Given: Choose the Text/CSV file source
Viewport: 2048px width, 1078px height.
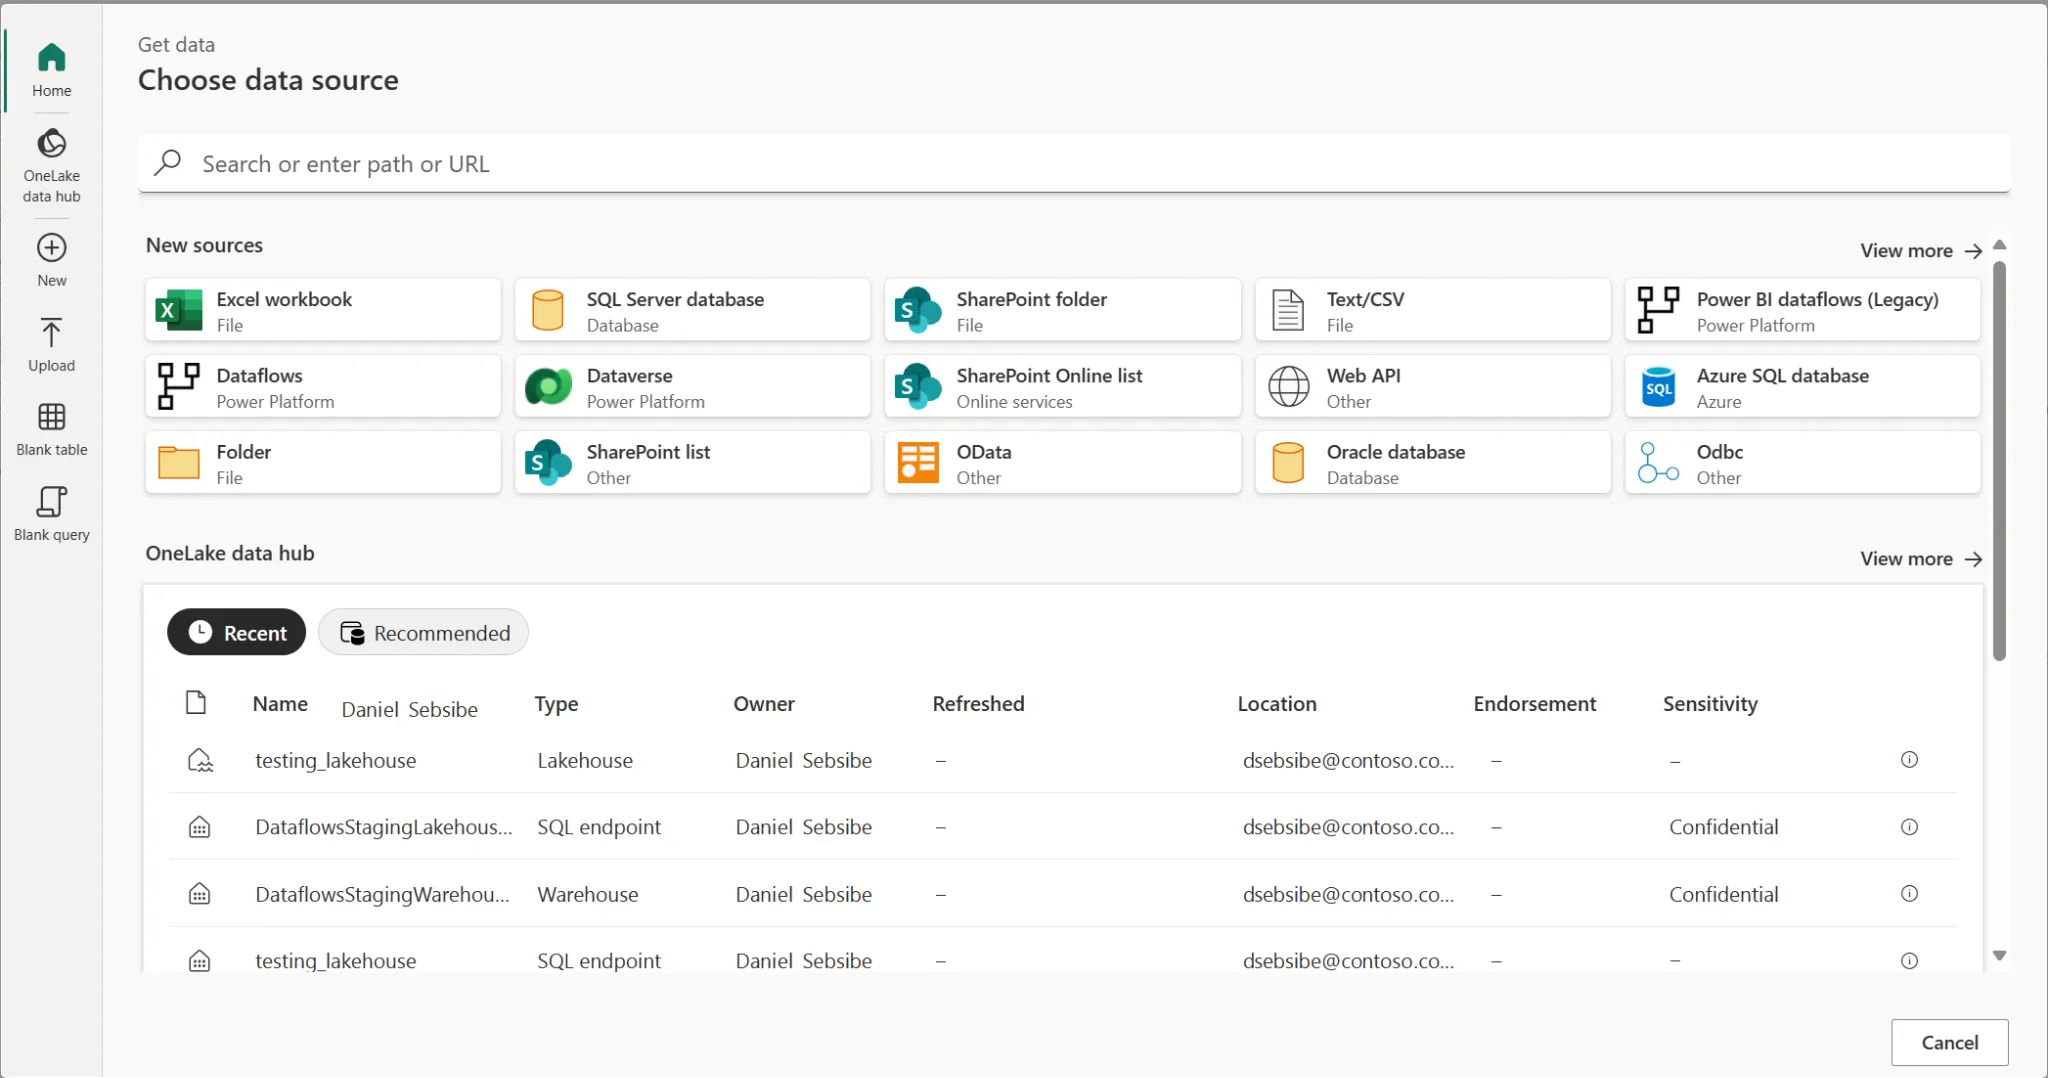Looking at the screenshot, I should click(1433, 311).
